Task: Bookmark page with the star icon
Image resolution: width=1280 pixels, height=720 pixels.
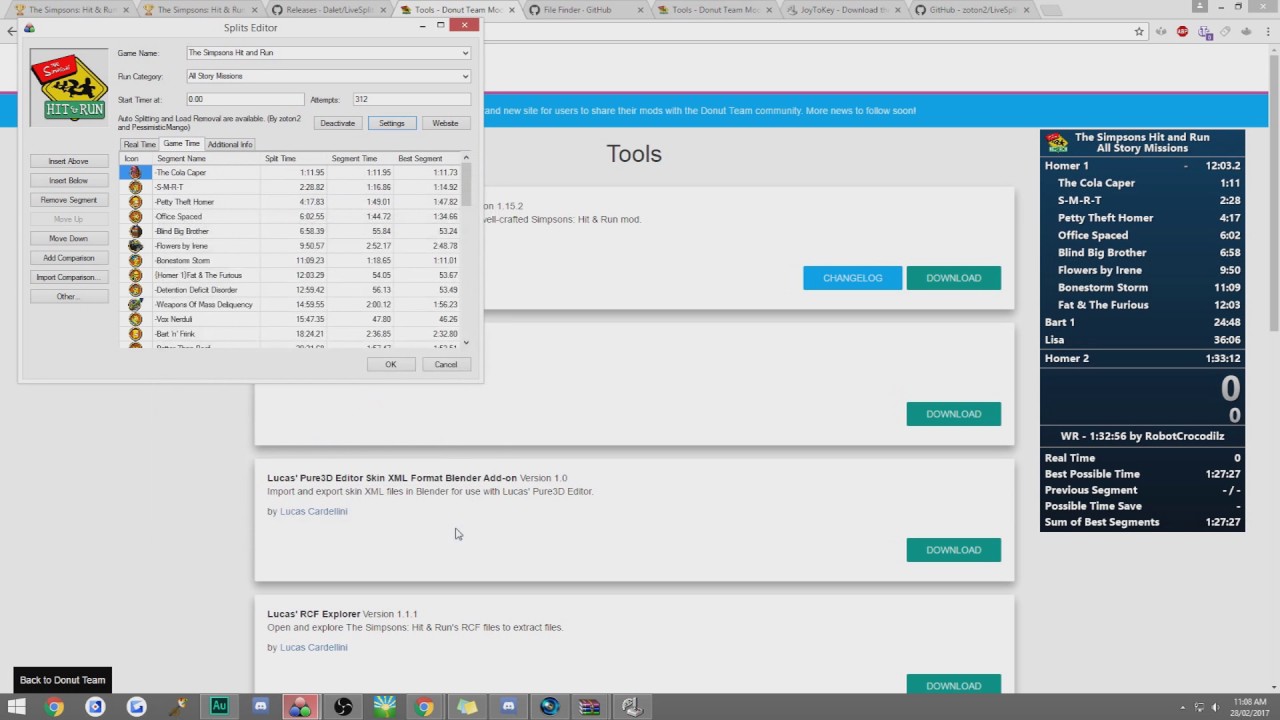Action: [x=1139, y=31]
